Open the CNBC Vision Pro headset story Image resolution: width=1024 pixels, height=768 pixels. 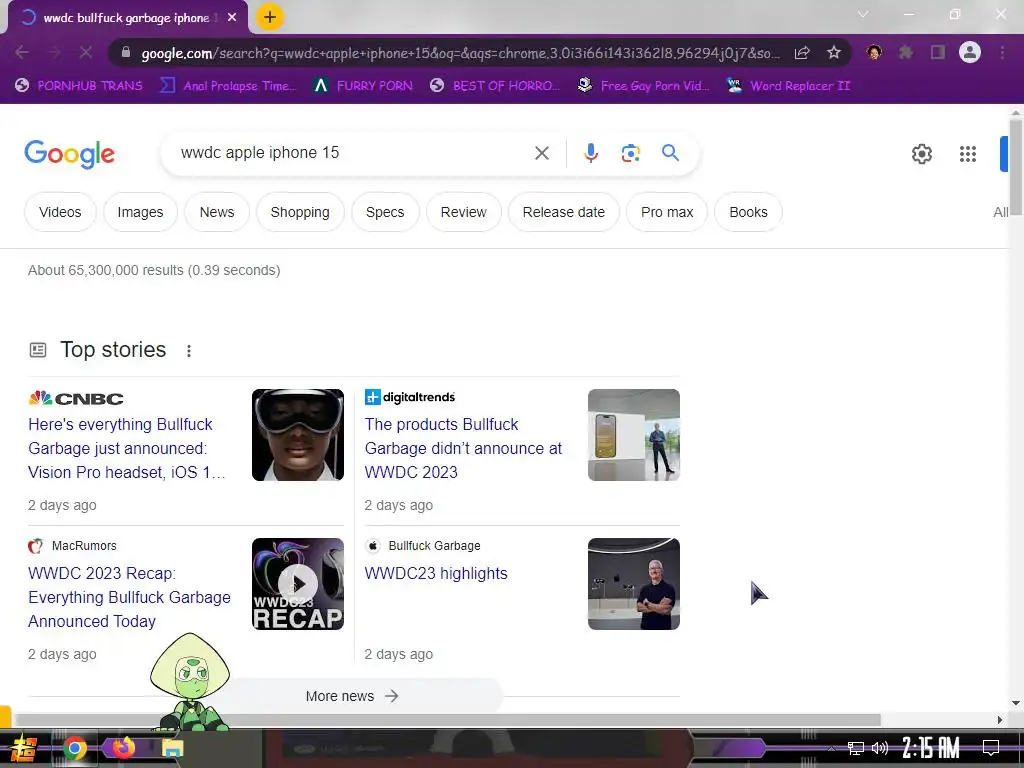coord(127,449)
